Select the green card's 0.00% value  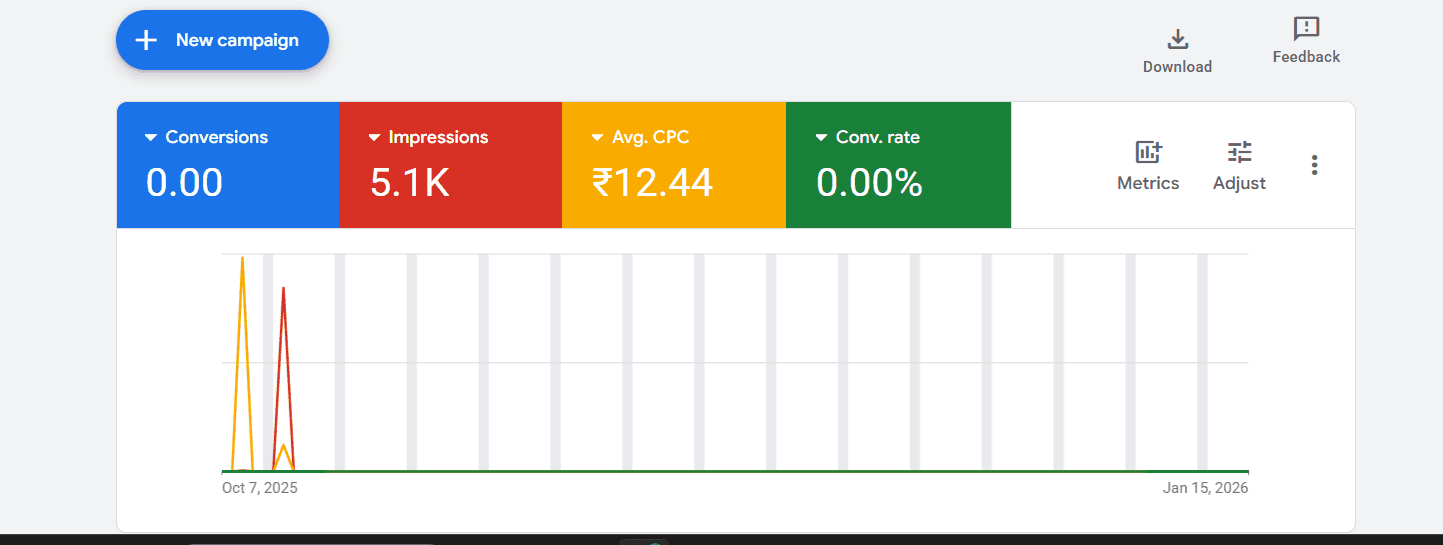coord(869,183)
